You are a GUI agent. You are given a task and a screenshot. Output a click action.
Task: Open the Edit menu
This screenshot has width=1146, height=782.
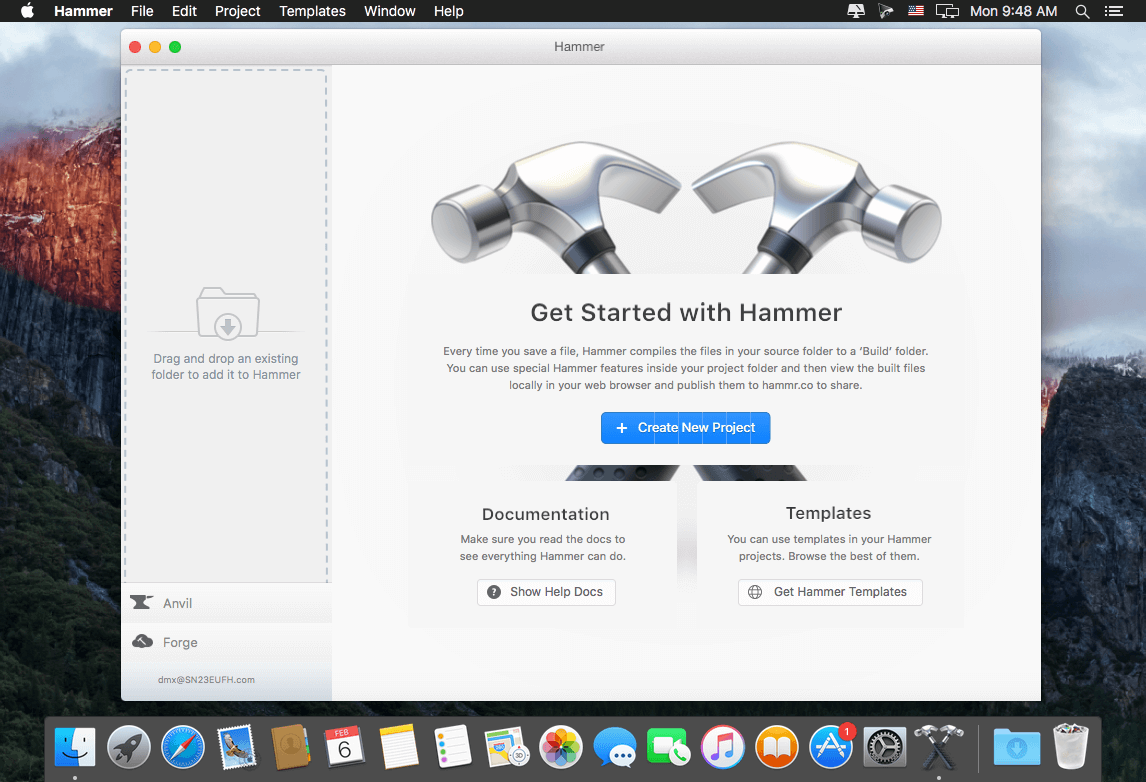tap(184, 11)
